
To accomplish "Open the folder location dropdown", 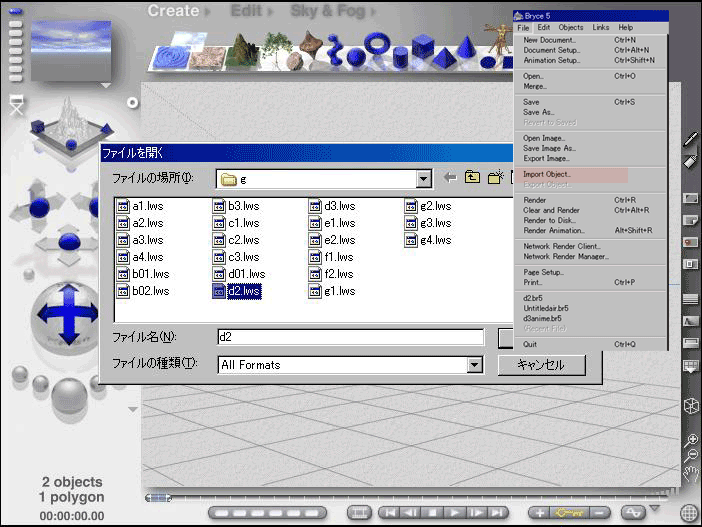I will (423, 180).
